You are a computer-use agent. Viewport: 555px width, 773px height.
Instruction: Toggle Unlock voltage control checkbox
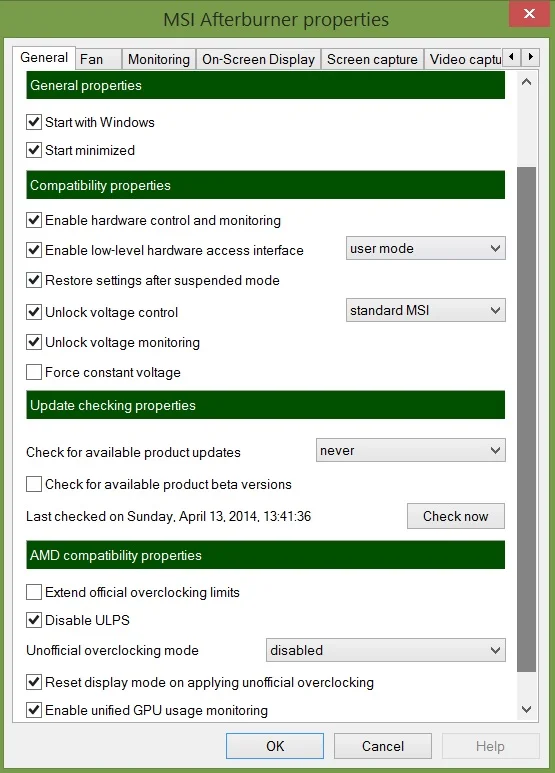coord(34,312)
